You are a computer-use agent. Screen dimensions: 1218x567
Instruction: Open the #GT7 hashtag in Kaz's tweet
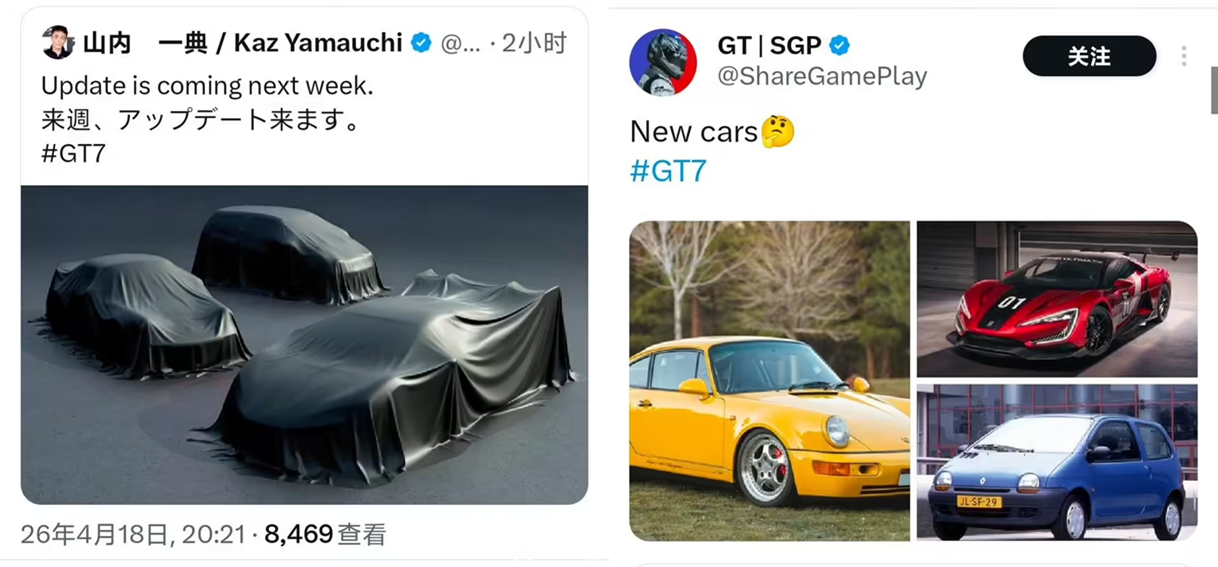[73, 154]
